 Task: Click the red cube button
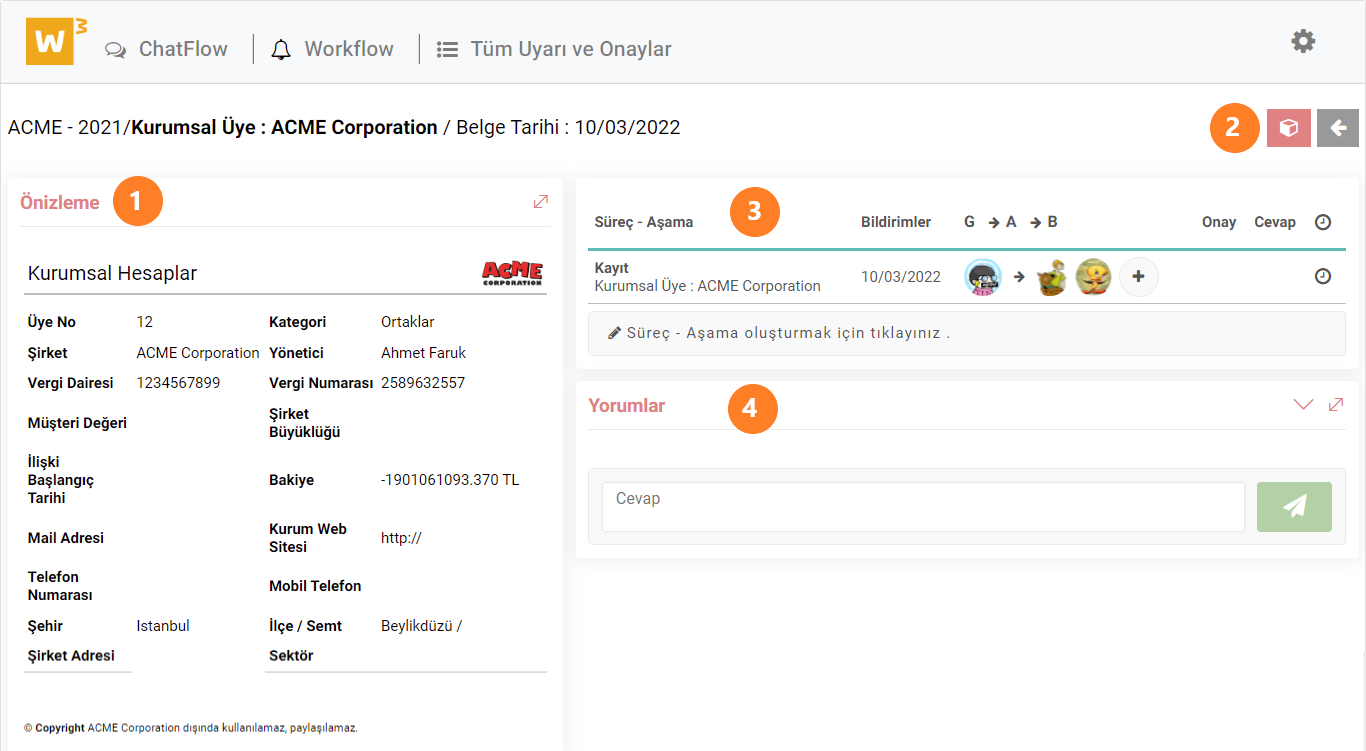1289,128
